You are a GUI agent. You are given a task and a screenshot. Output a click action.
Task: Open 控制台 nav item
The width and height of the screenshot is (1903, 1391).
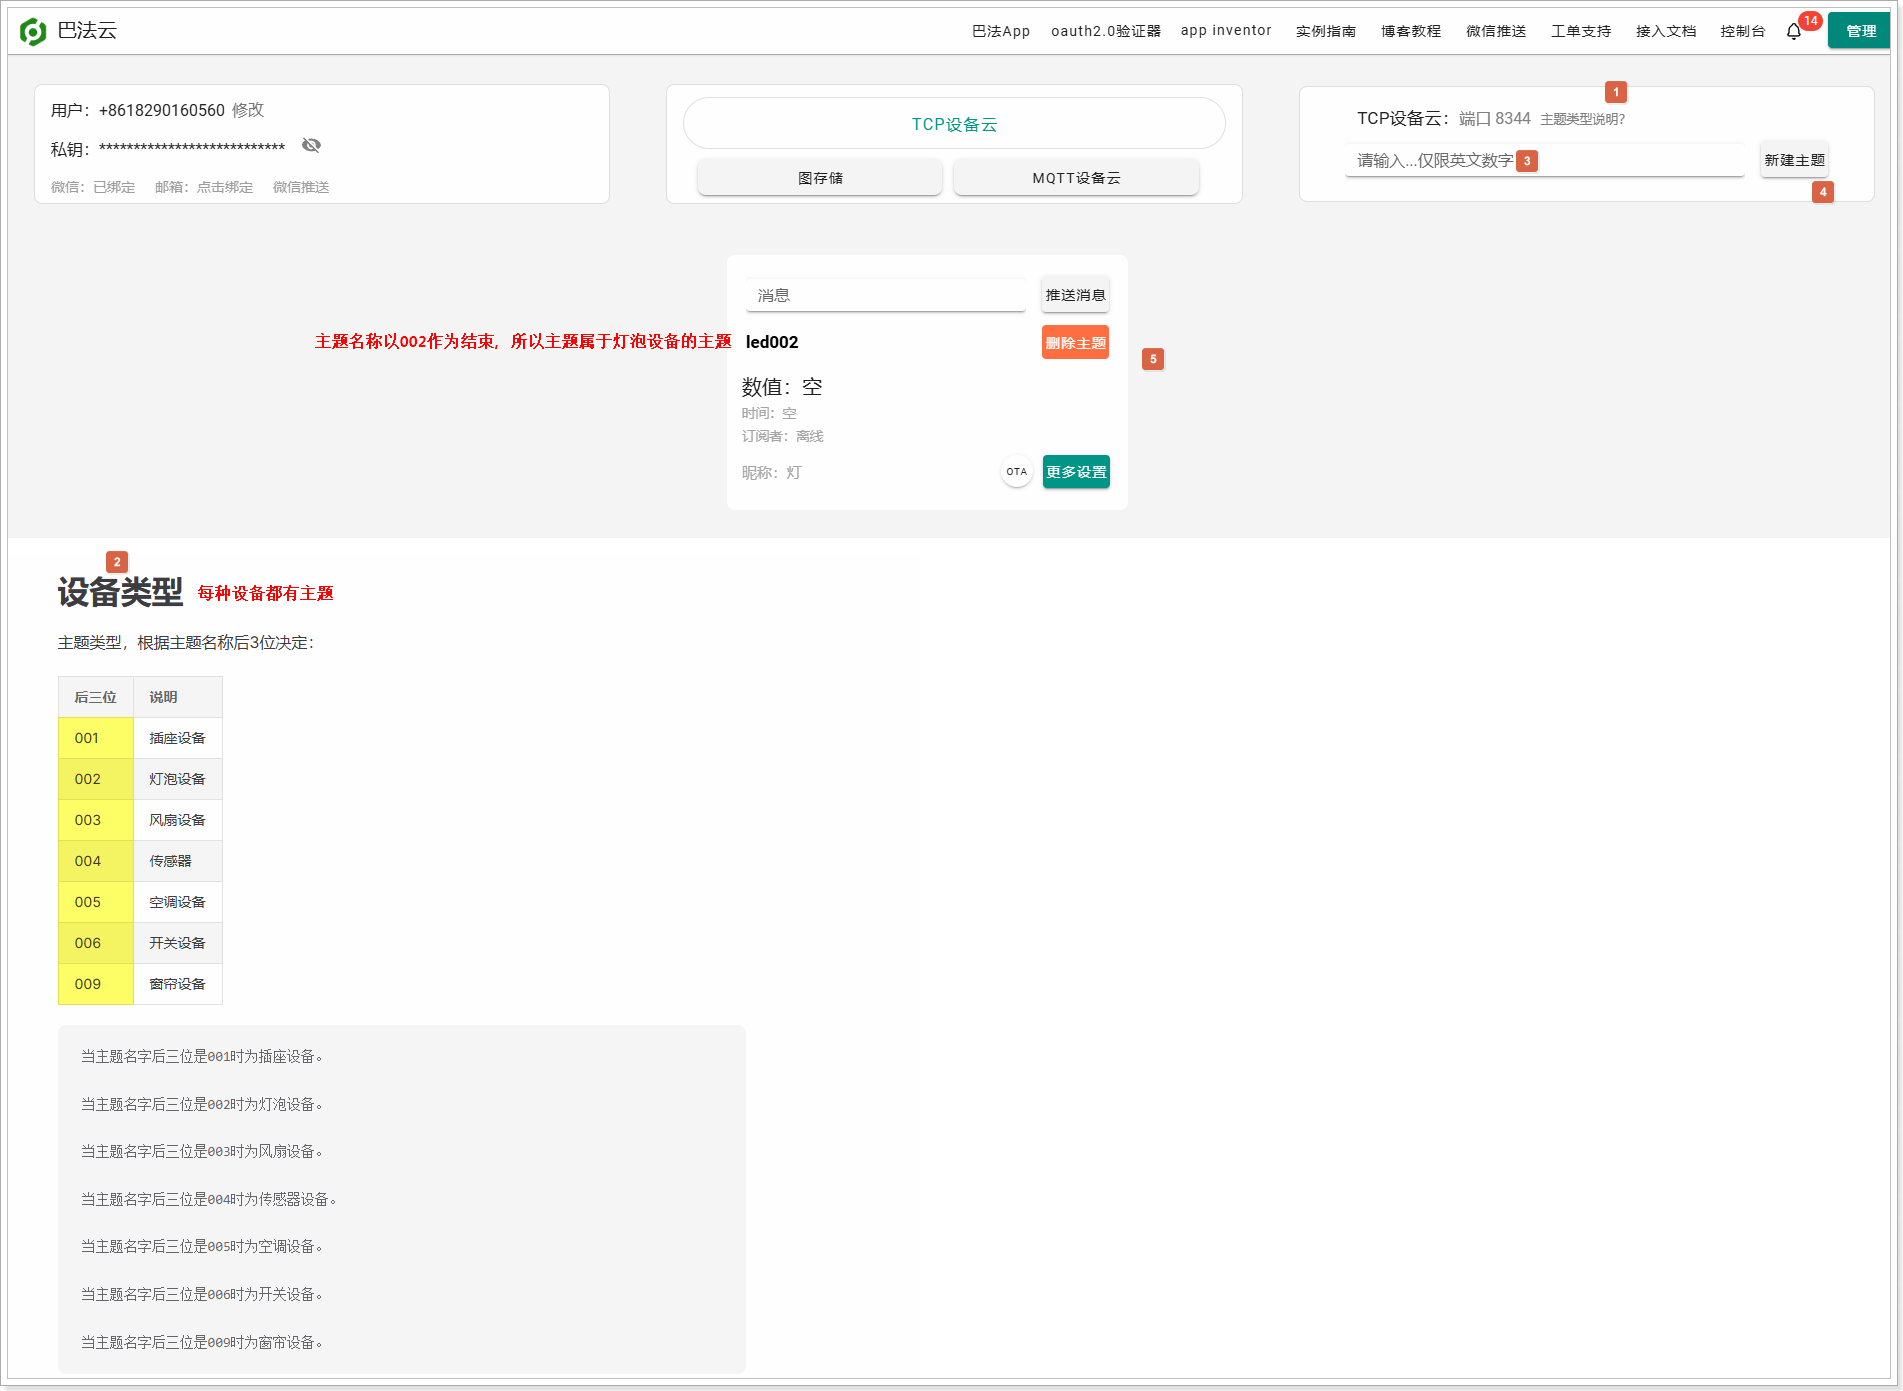click(1743, 31)
